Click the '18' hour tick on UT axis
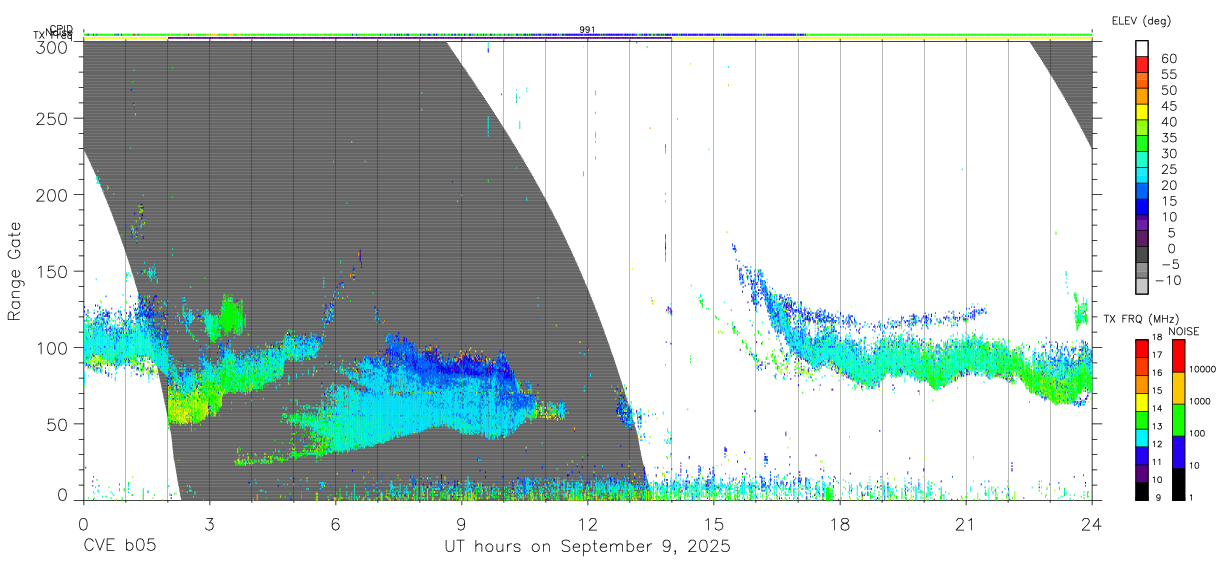Image resolution: width=1228 pixels, height=567 pixels. [x=840, y=524]
